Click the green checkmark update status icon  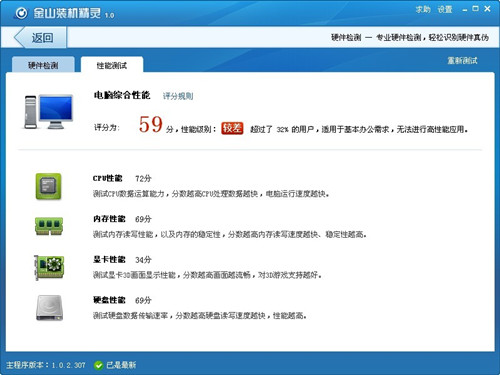coord(98,365)
